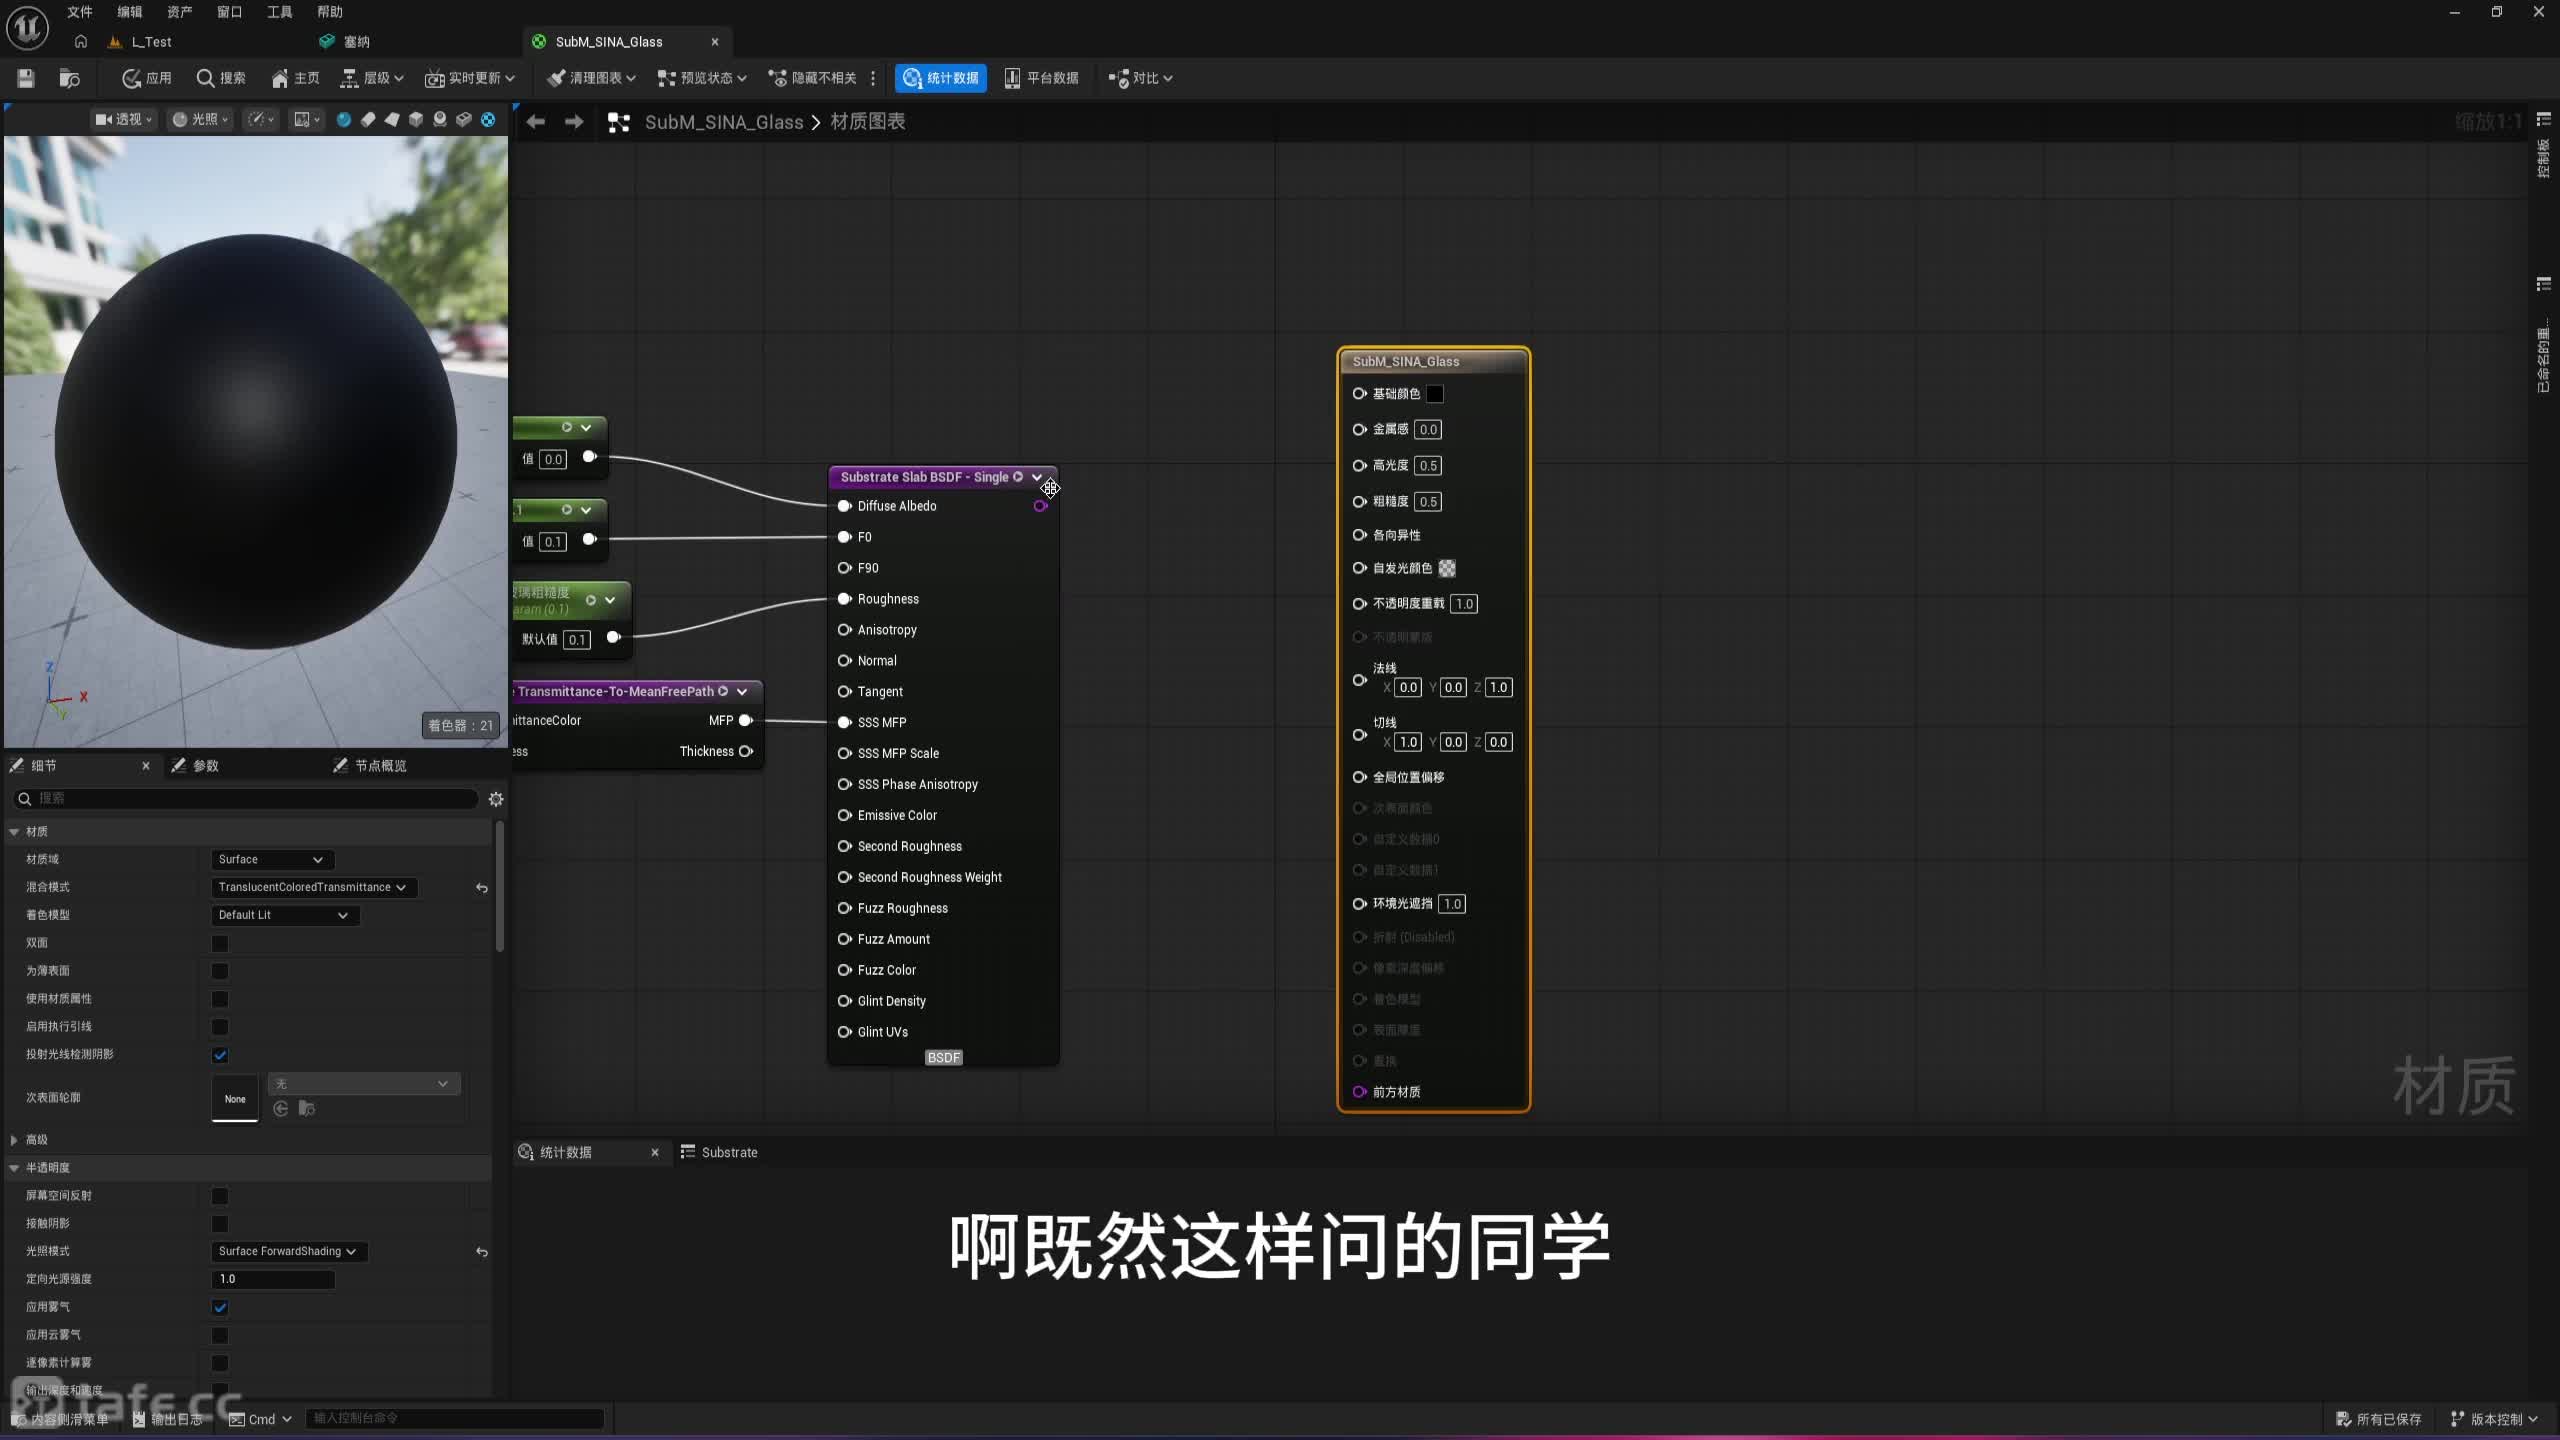
Task: Toggle the 统计数据 button
Action: pyautogui.click(x=941, y=78)
